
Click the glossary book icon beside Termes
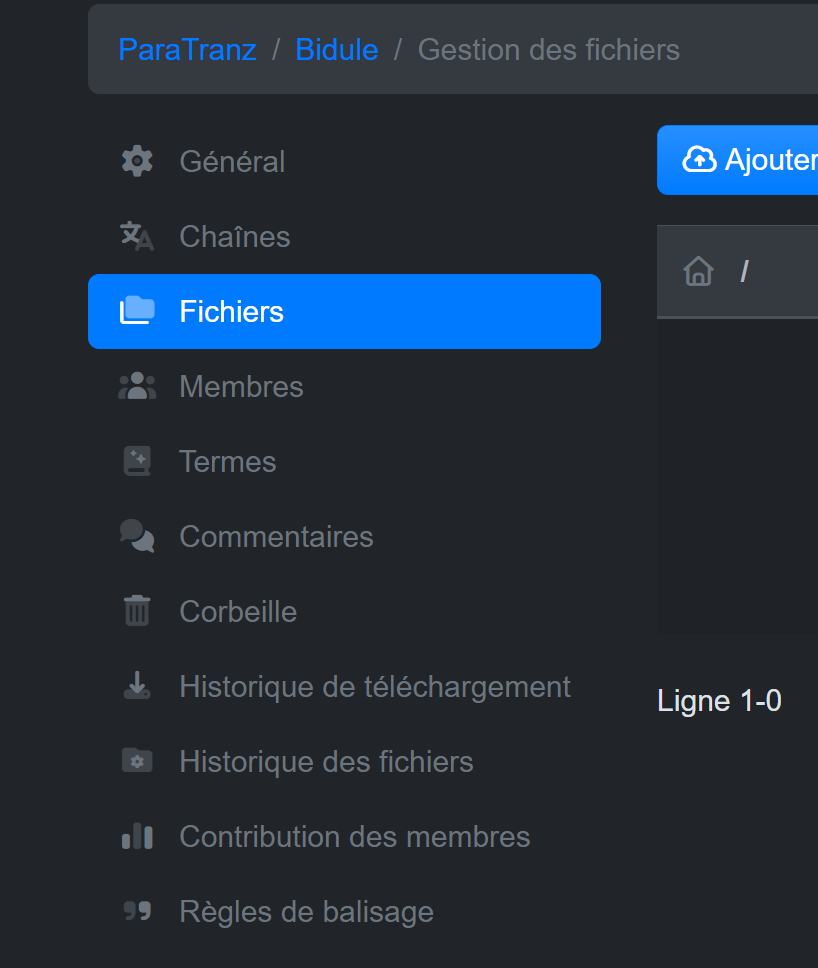[x=137, y=461]
